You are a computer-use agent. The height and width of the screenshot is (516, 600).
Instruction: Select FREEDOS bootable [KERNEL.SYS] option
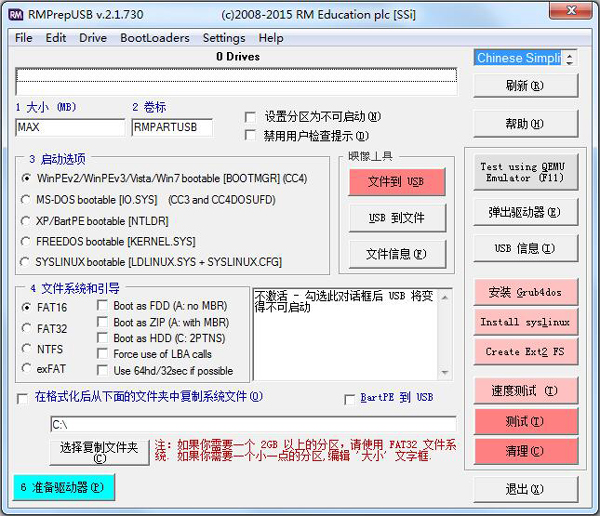coord(26,242)
